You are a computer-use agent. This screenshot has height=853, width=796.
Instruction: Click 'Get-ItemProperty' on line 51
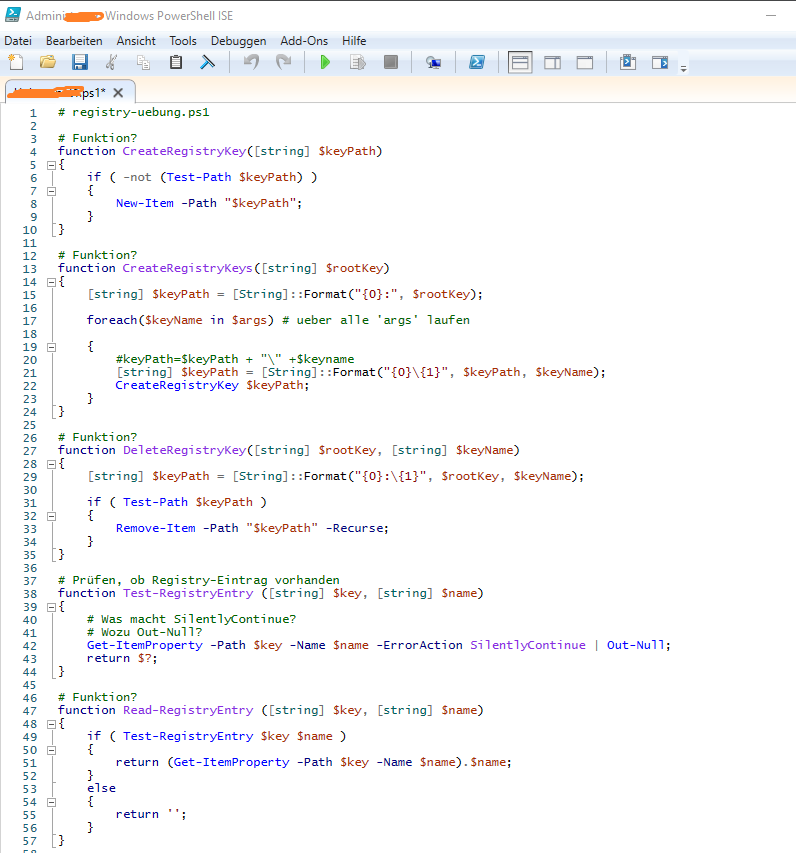tap(231, 762)
